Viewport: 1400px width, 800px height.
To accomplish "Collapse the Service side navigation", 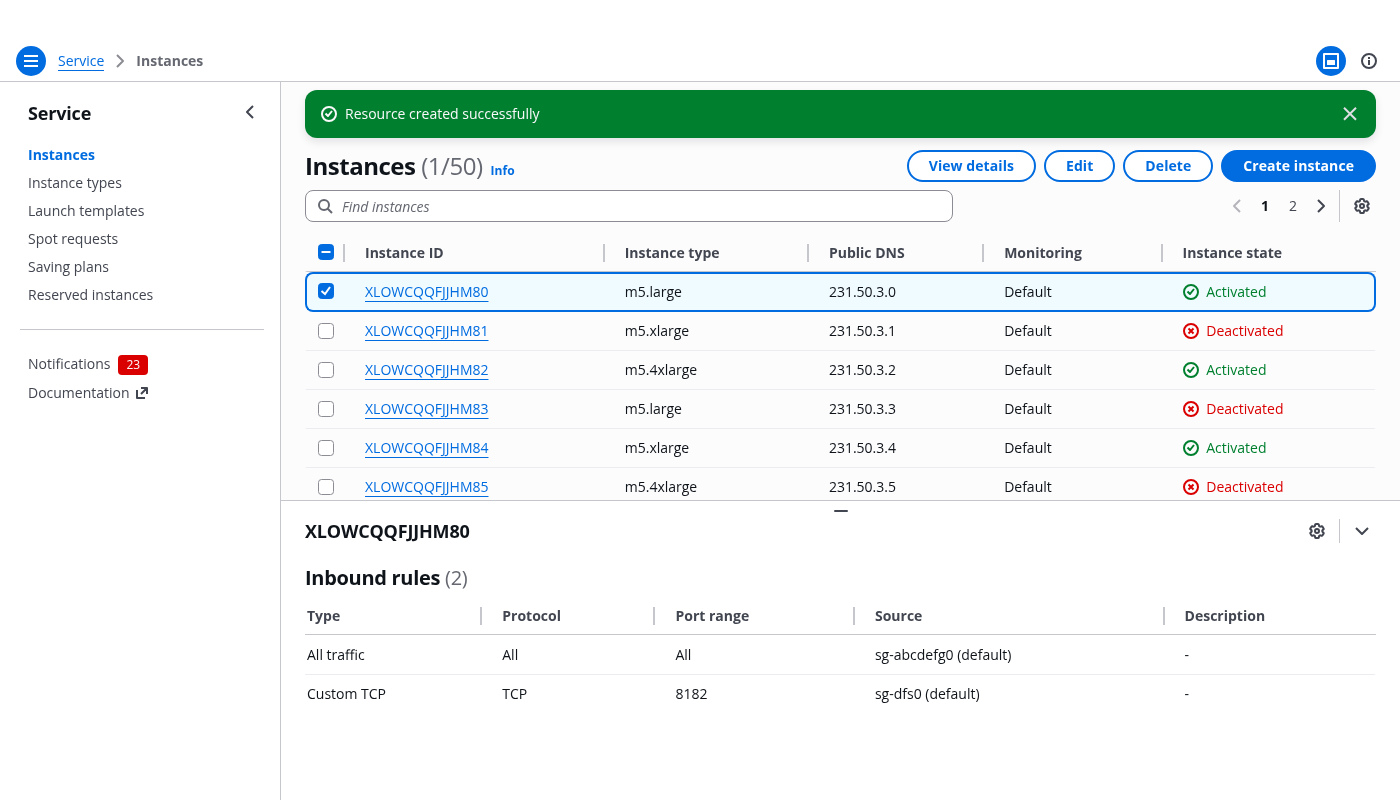I will point(250,113).
